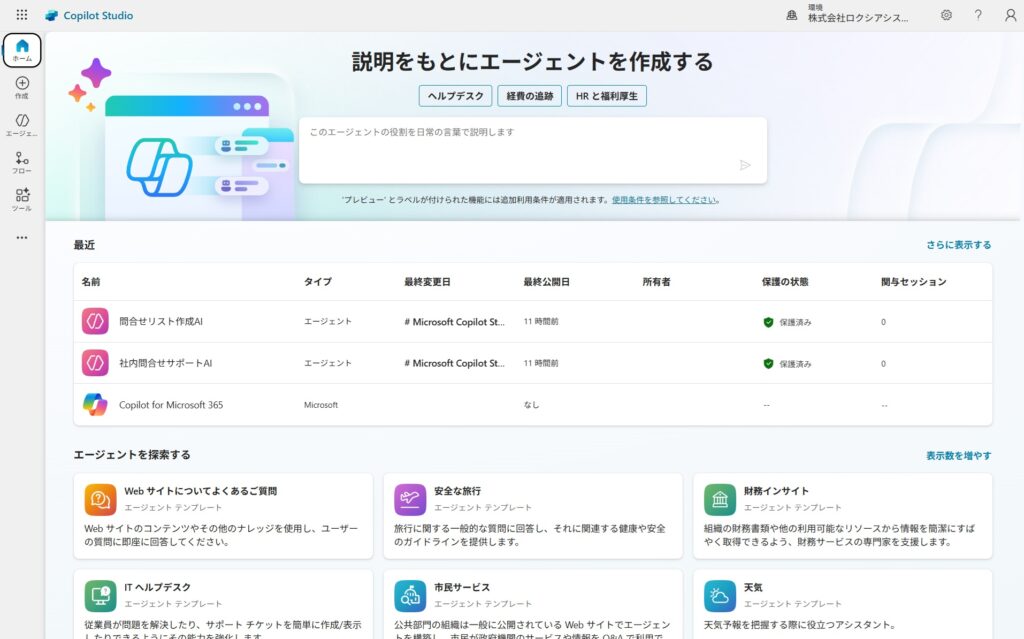Image resolution: width=1024 pixels, height=639 pixels.
Task: Go to Home (ホーム) in sidebar
Action: [x=22, y=50]
